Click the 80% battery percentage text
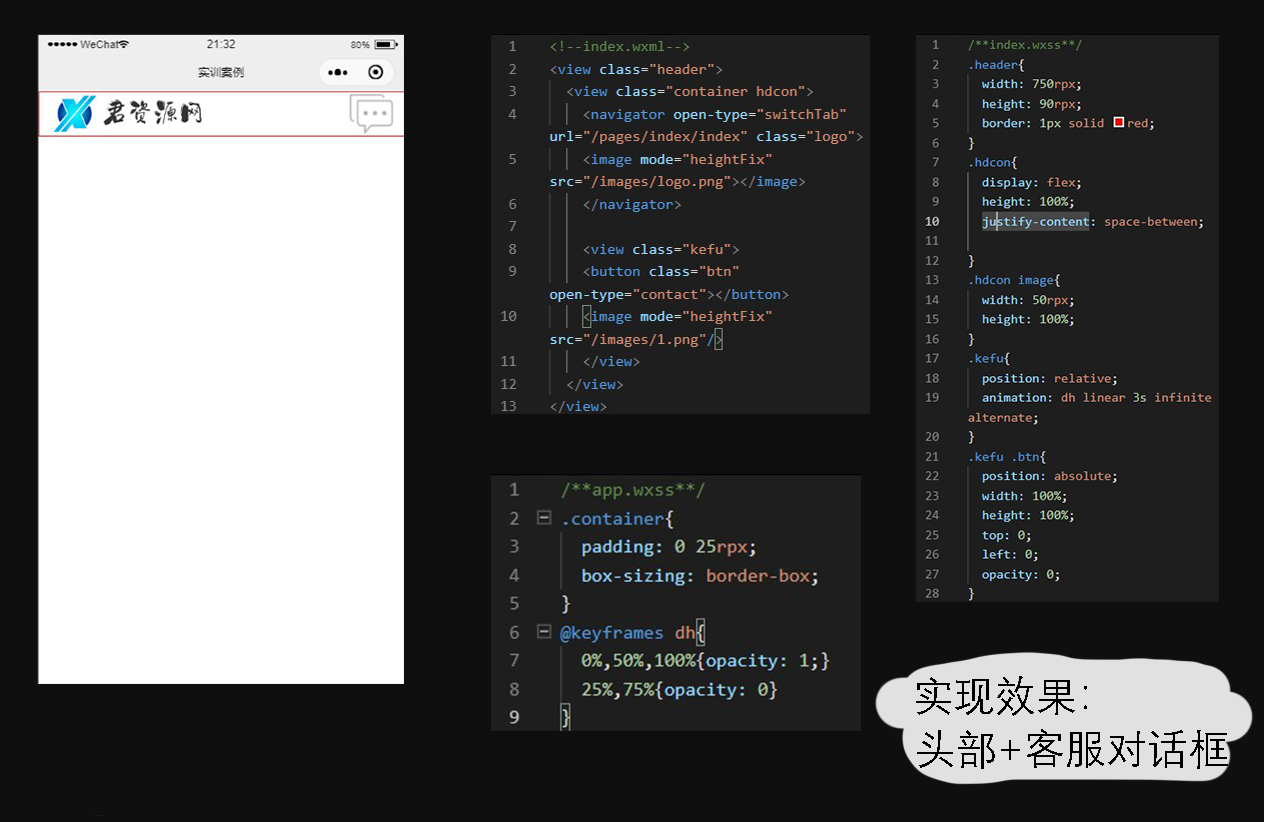Viewport: 1264px width, 822px height. [x=360, y=45]
